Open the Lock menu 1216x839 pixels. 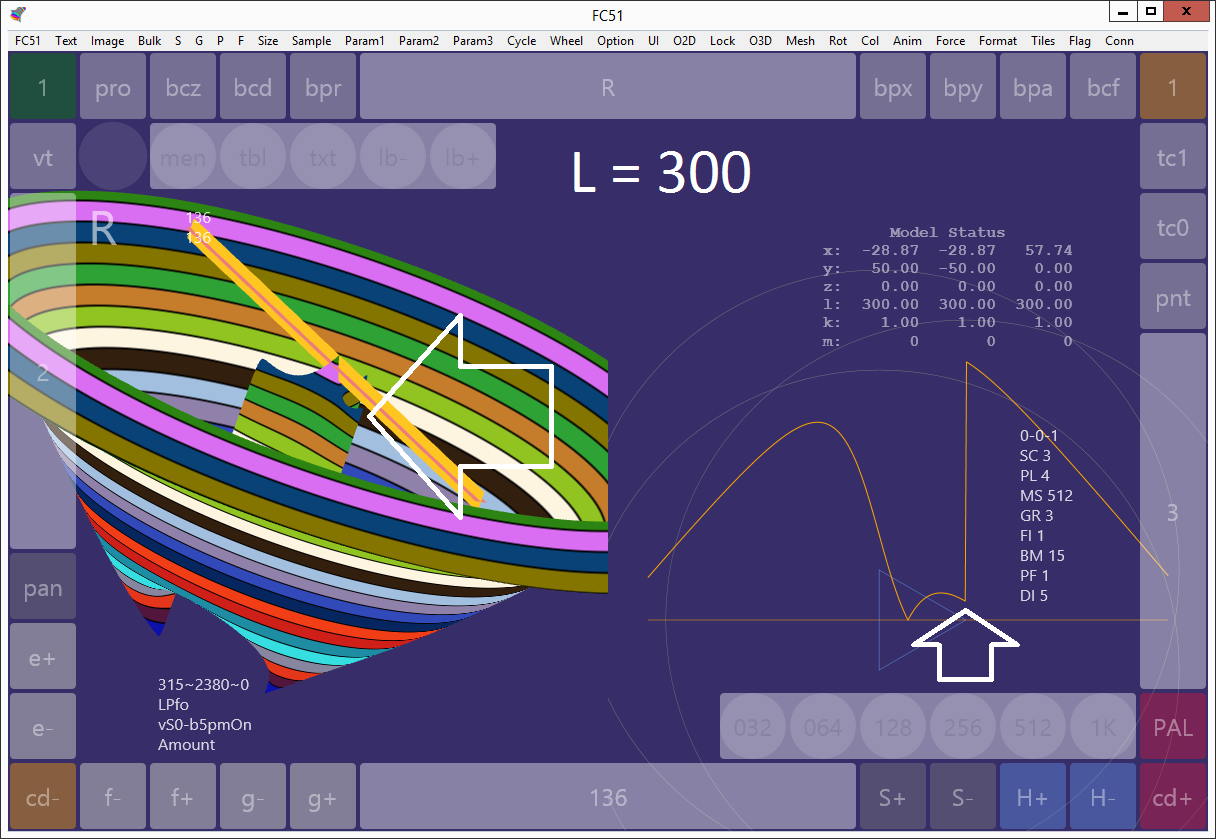[x=723, y=41]
